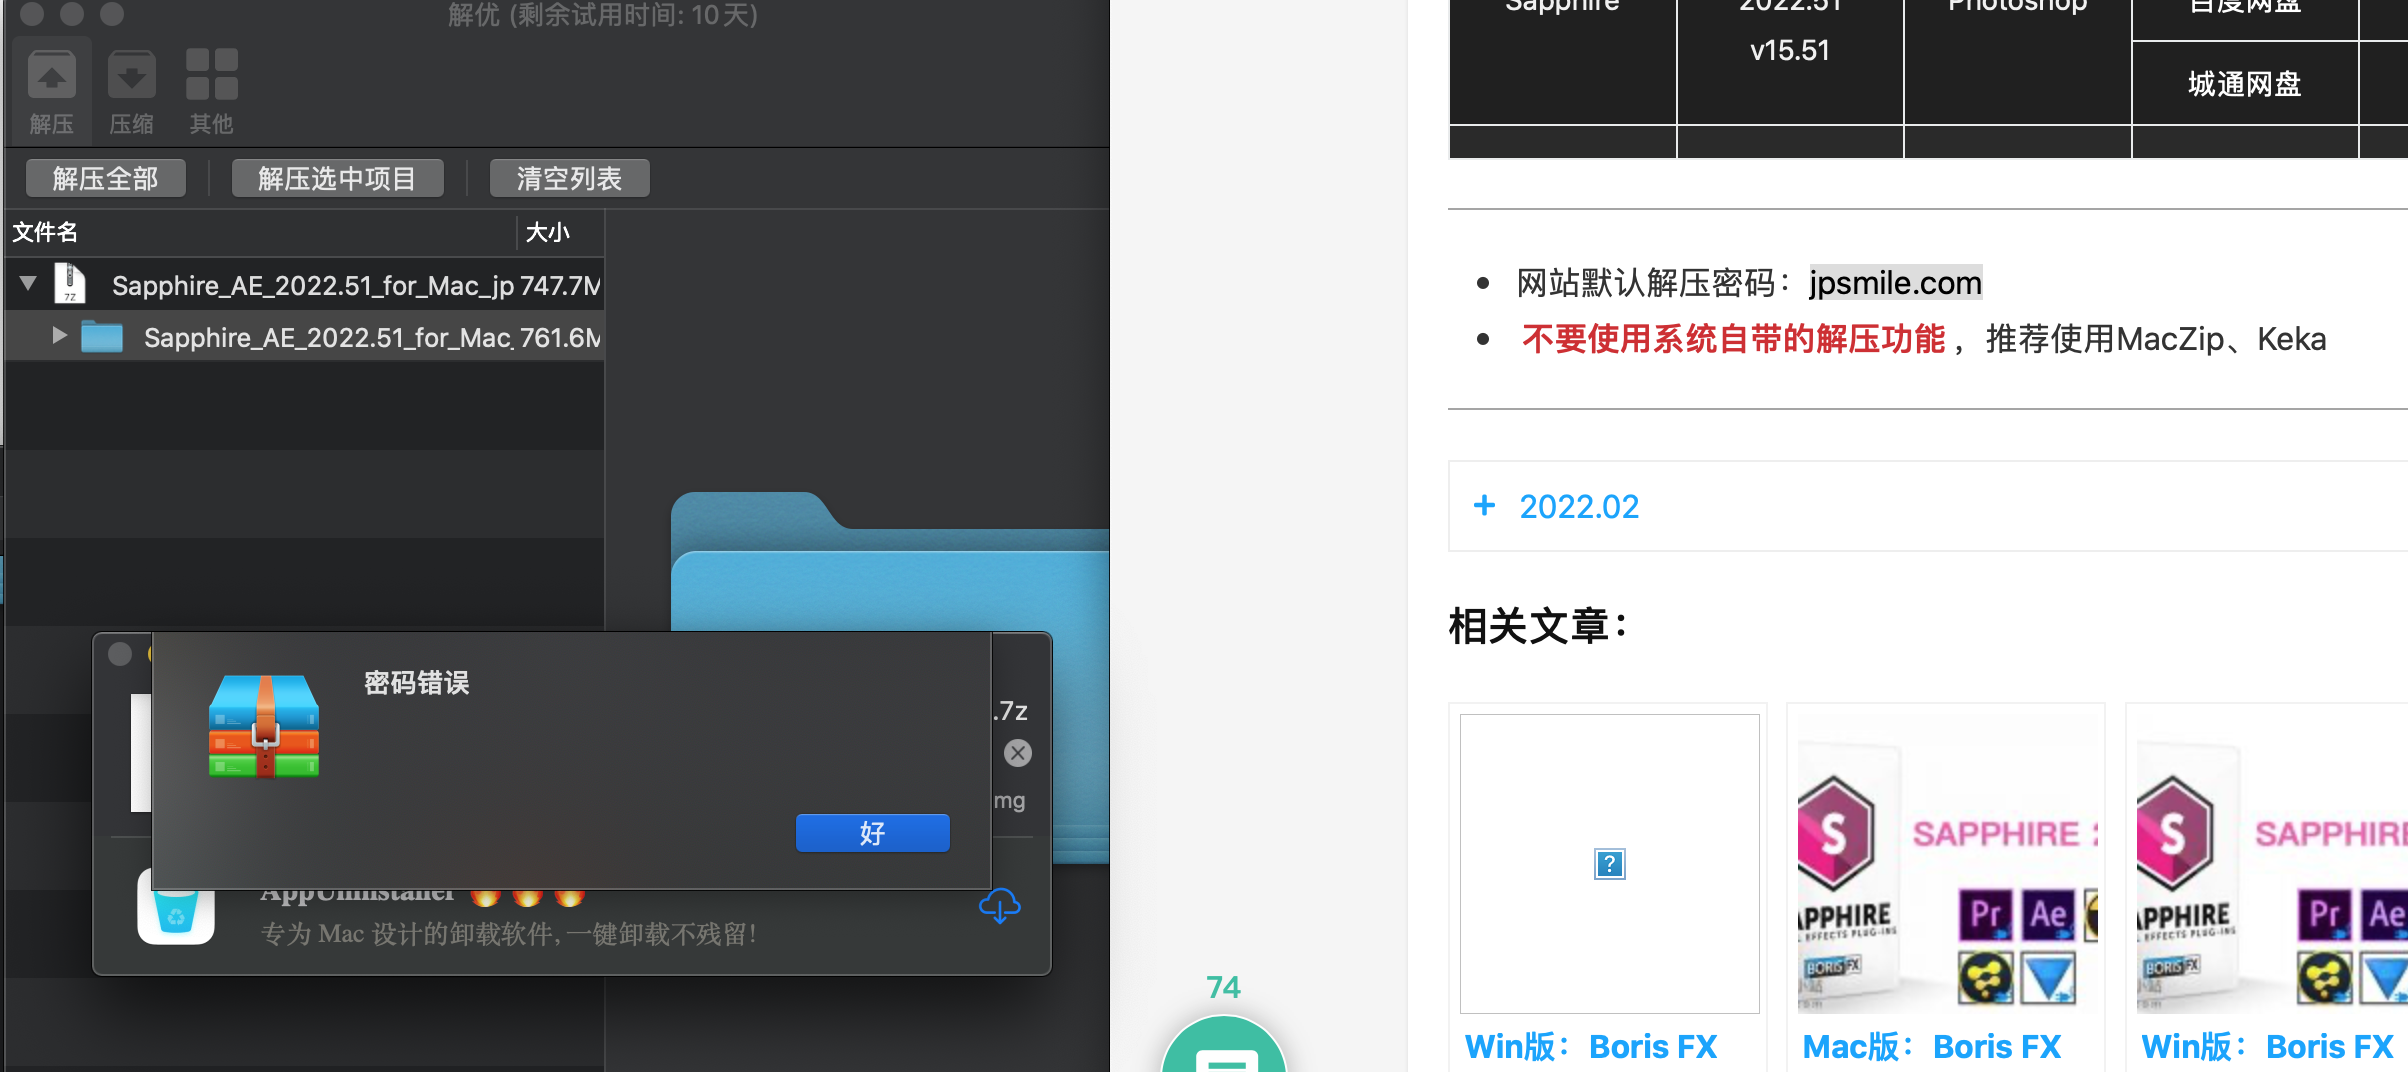
Task: Click the 解压选中项目 button
Action: coord(337,179)
